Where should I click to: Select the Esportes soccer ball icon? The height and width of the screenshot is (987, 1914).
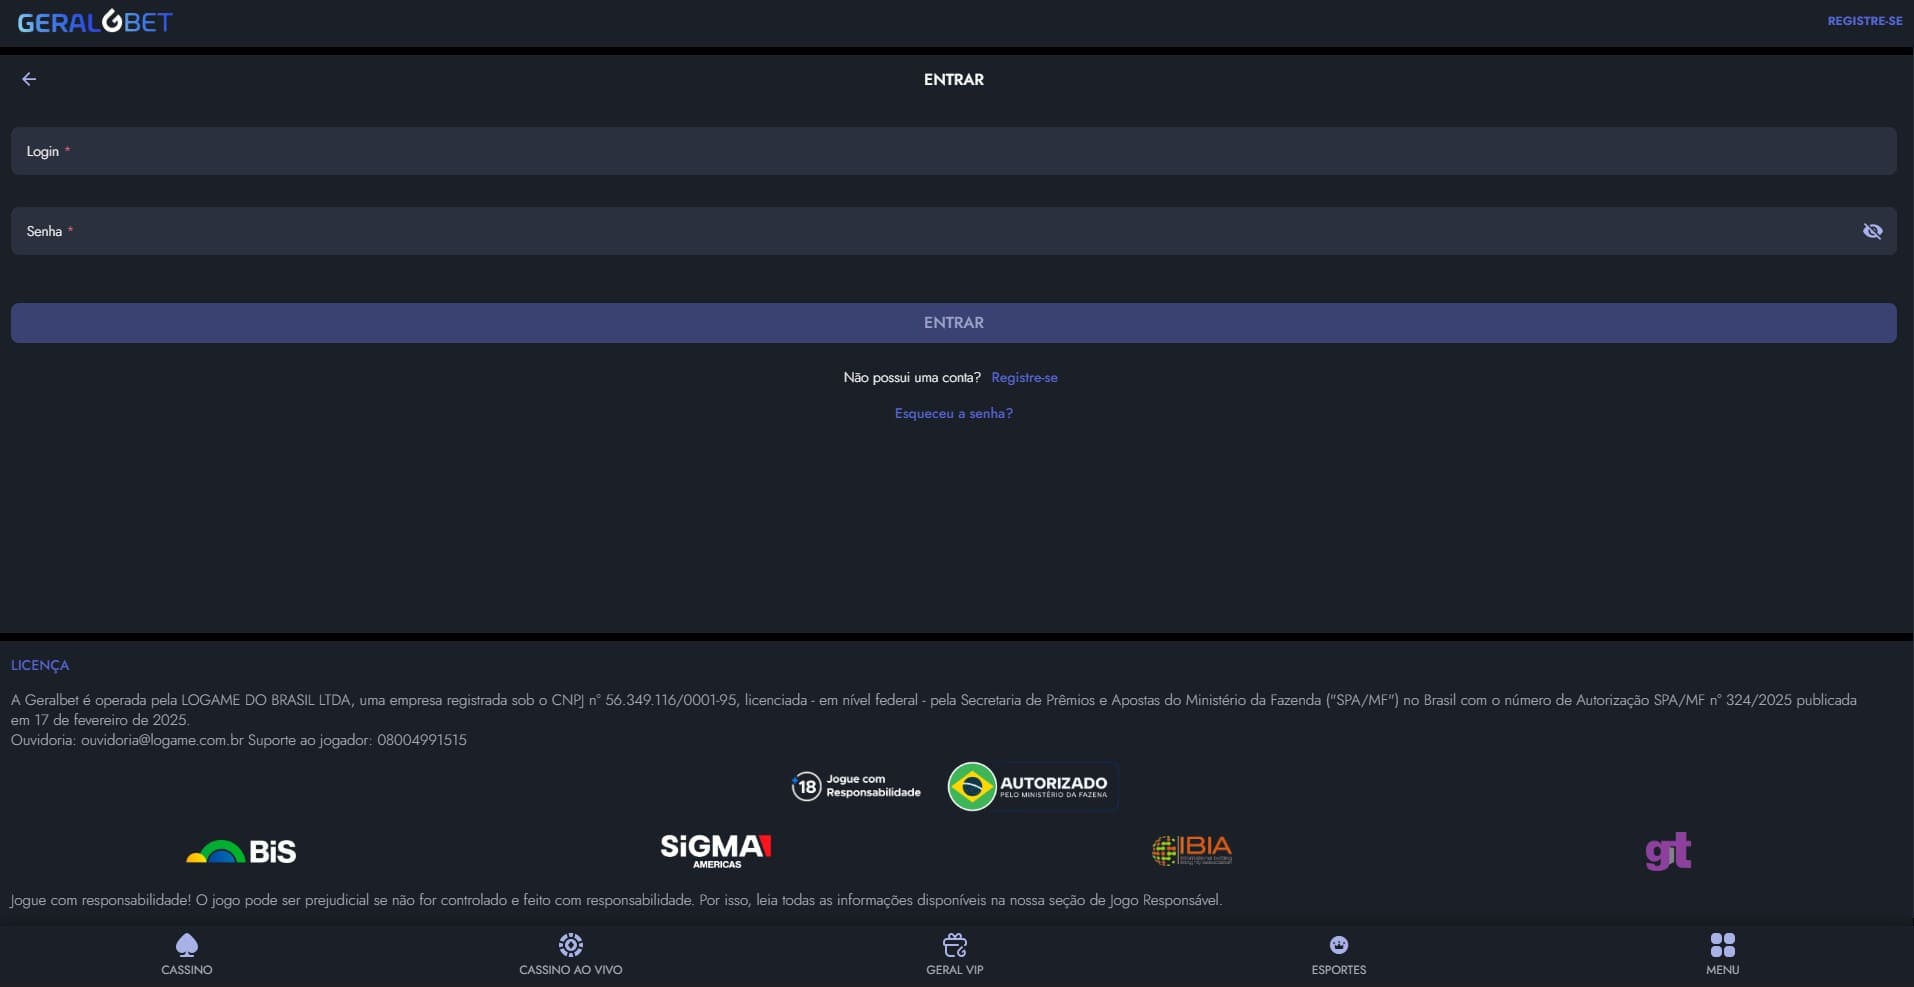[1337, 942]
